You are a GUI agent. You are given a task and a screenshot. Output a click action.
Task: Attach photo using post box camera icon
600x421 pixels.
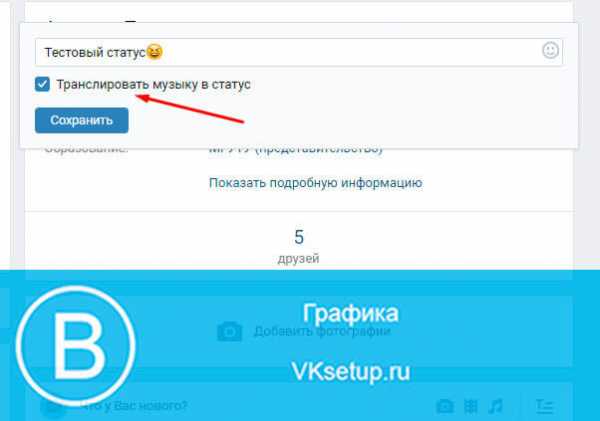(x=445, y=406)
